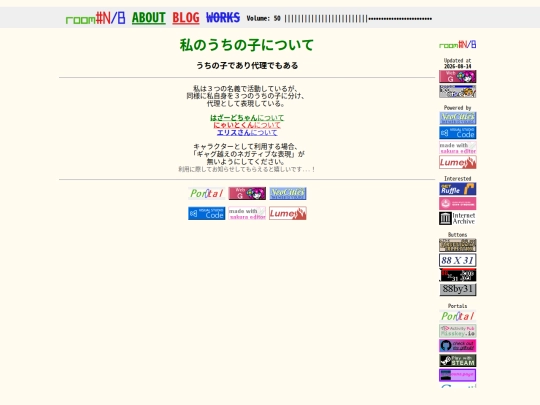Open the room#N/B logo in header
The height and width of the screenshot is (405, 540).
(95, 18)
